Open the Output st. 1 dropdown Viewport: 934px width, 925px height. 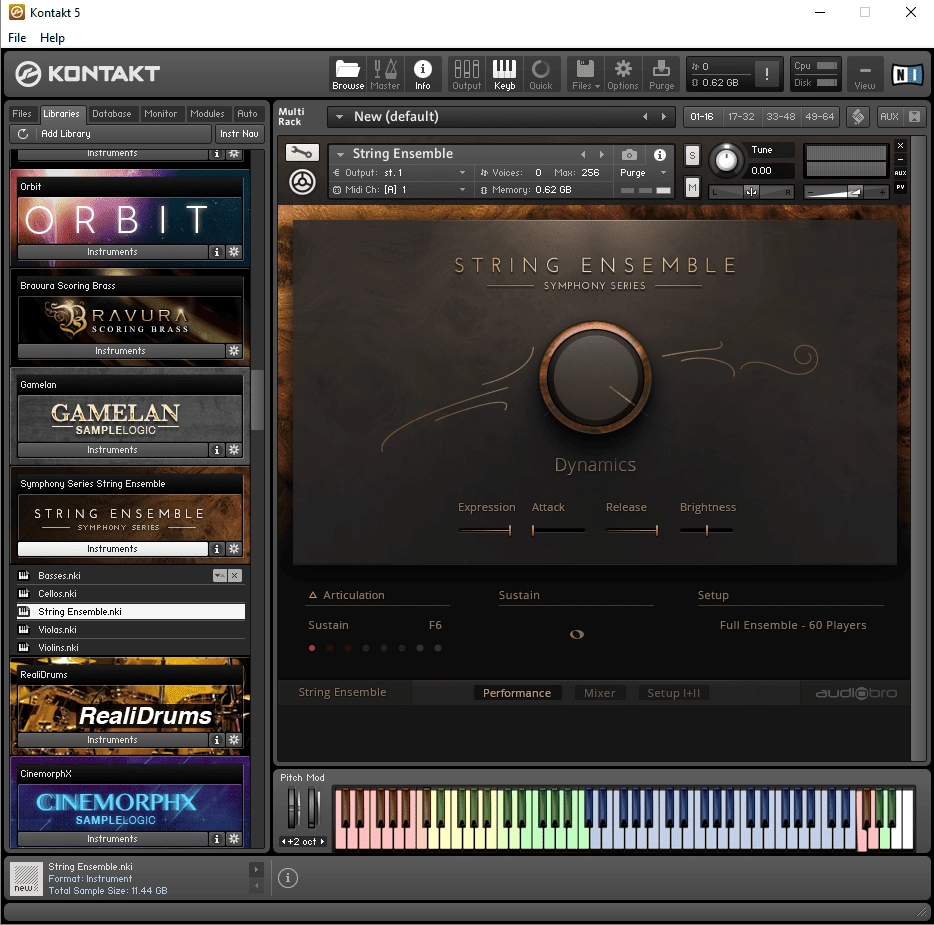tap(462, 173)
